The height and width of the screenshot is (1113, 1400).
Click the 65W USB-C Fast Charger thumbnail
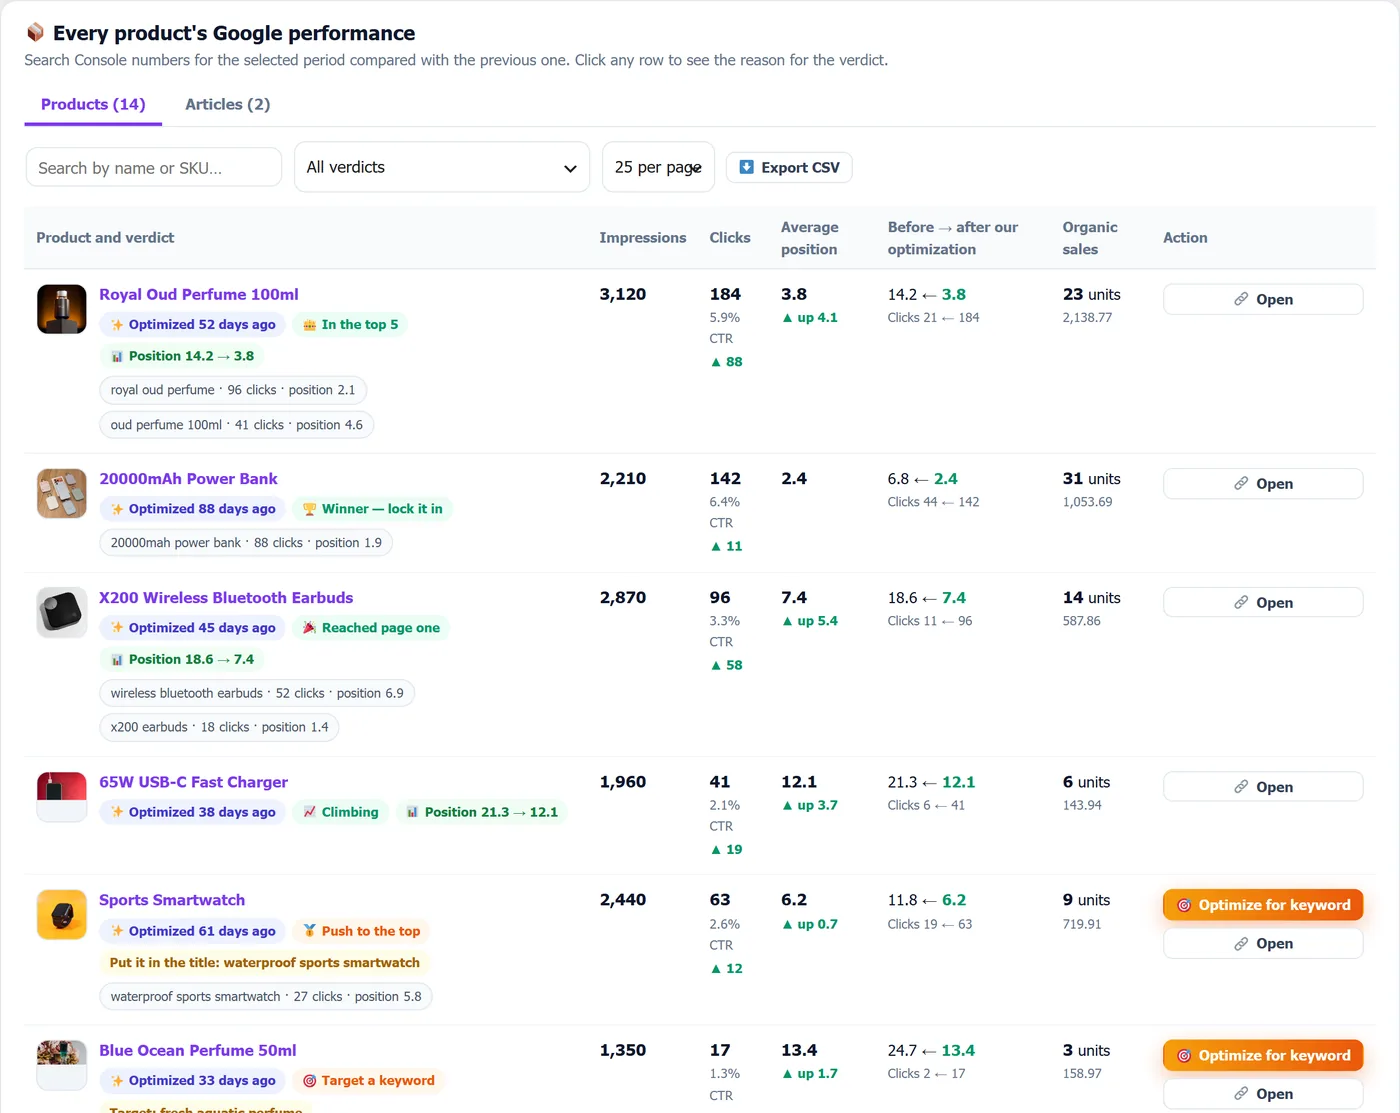[x=62, y=797]
